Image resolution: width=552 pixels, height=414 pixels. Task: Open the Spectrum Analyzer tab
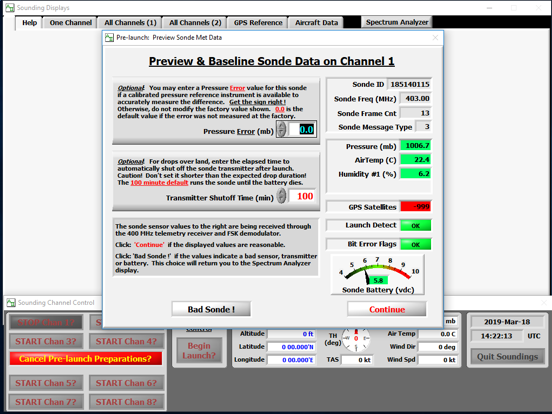[397, 22]
